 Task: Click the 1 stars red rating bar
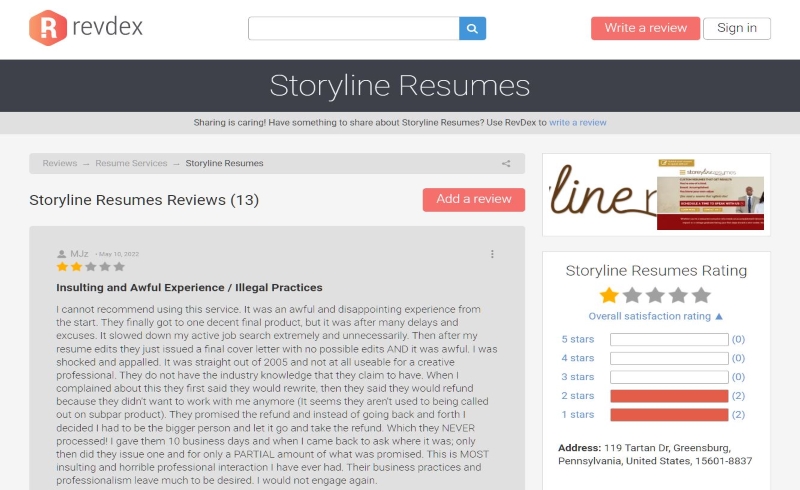click(669, 415)
